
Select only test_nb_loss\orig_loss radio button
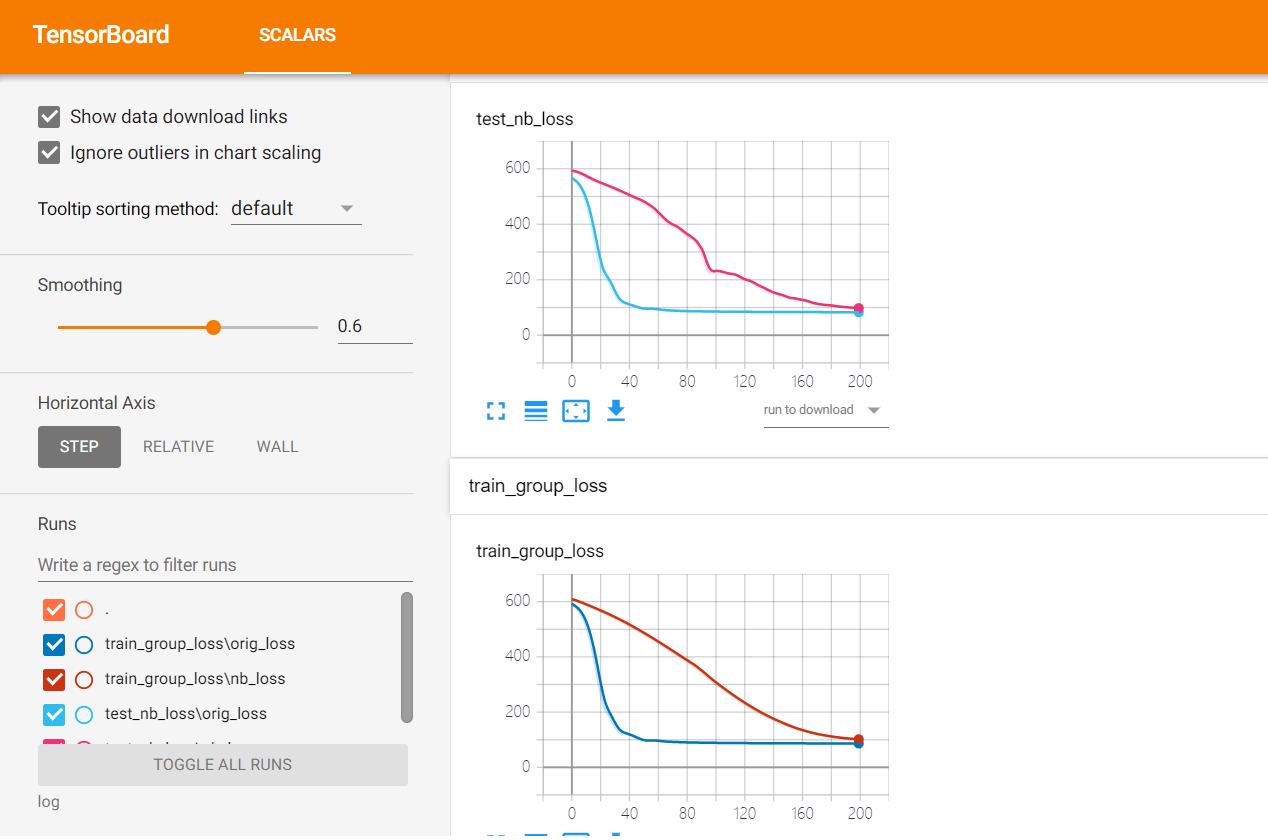coord(84,714)
